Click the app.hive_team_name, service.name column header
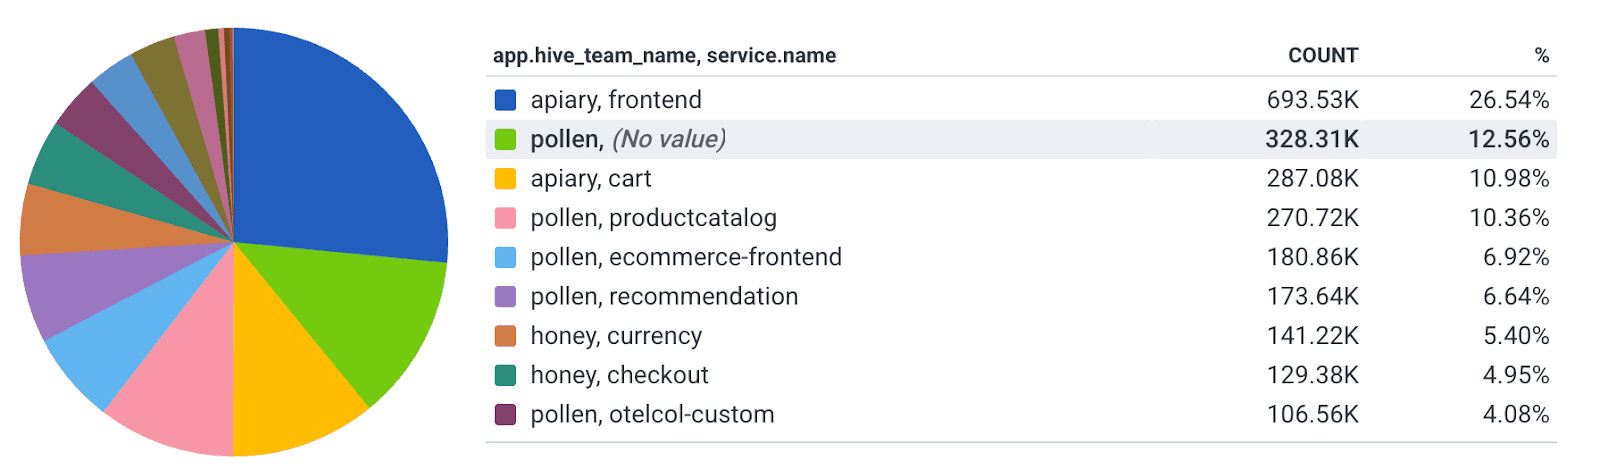This screenshot has height=470, width=1600. point(664,56)
